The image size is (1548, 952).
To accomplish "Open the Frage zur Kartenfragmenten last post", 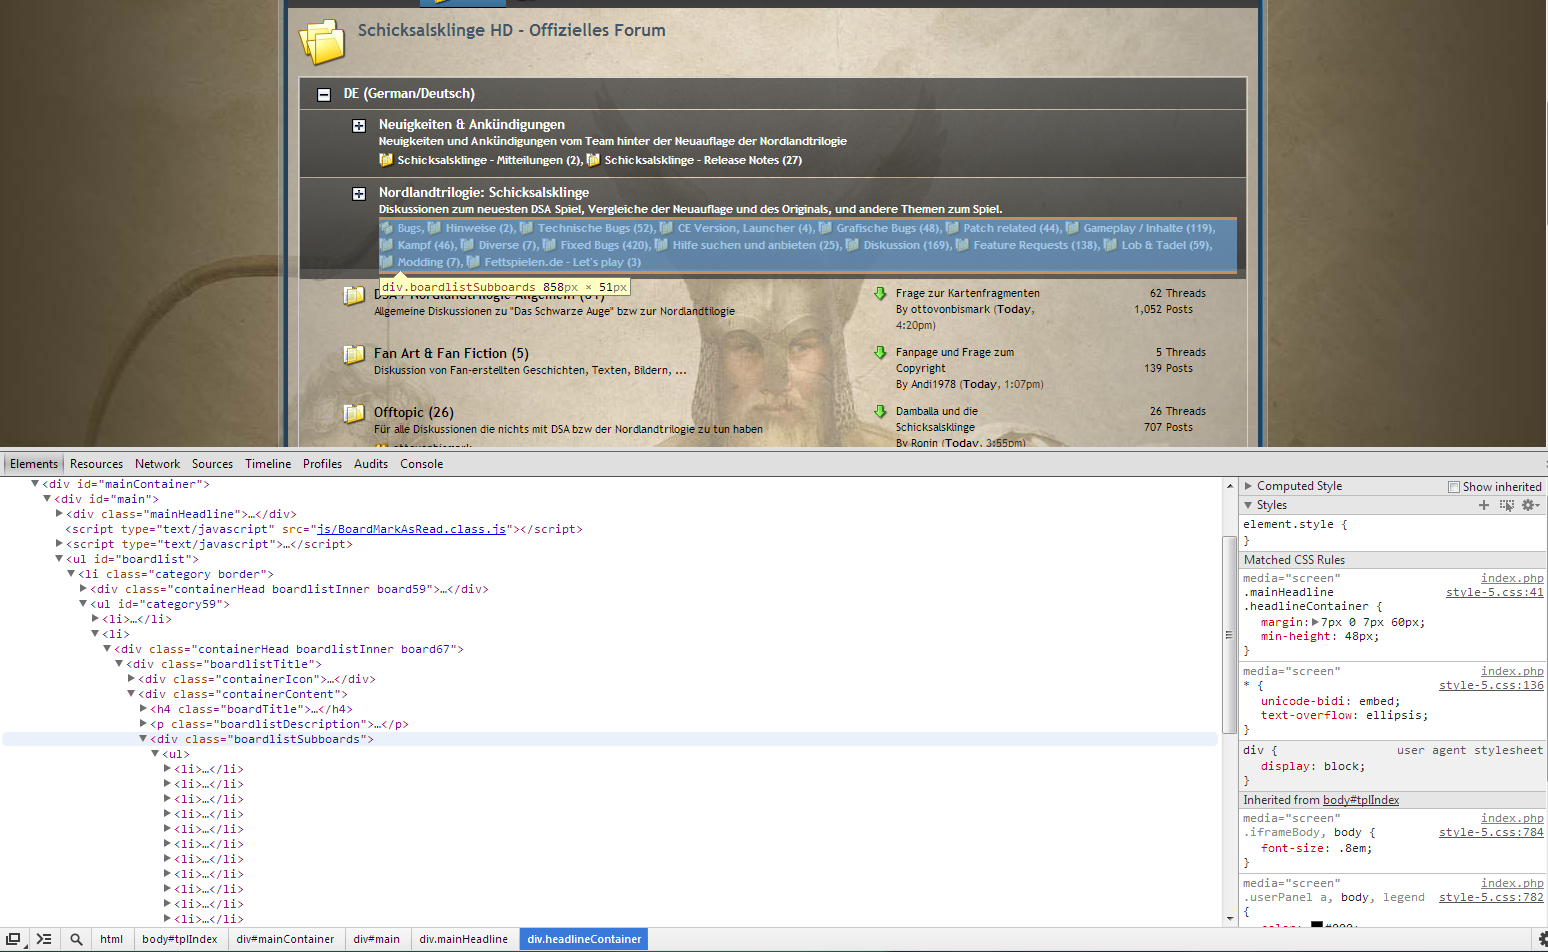I will (968, 293).
